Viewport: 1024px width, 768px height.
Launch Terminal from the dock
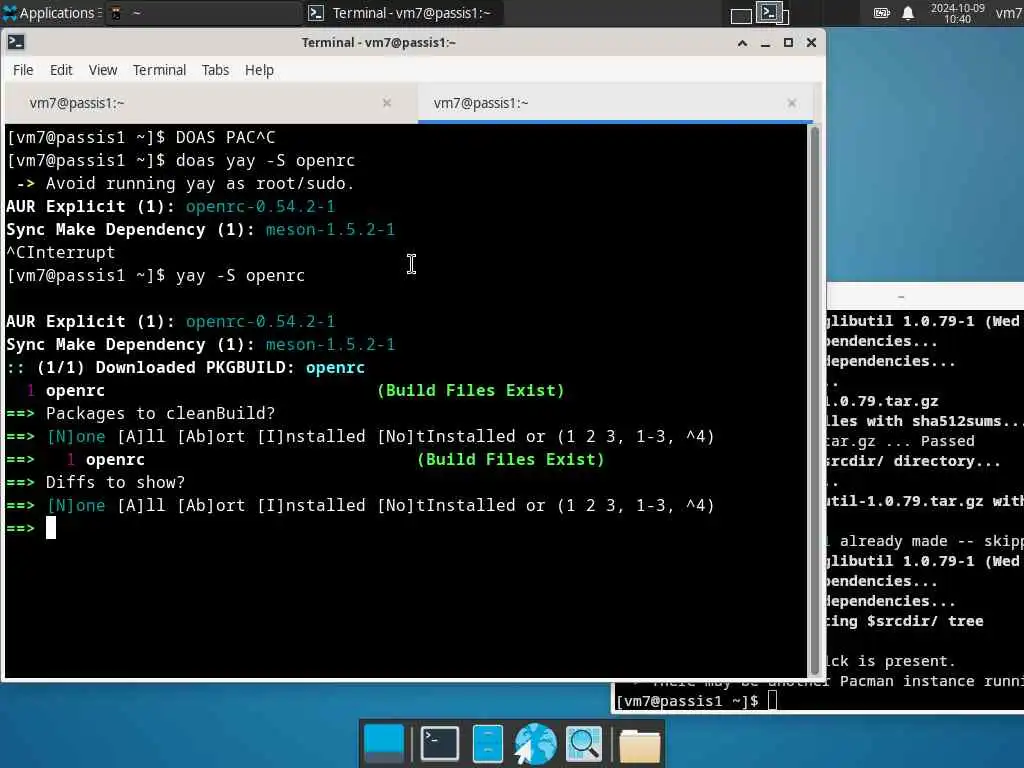(x=440, y=743)
